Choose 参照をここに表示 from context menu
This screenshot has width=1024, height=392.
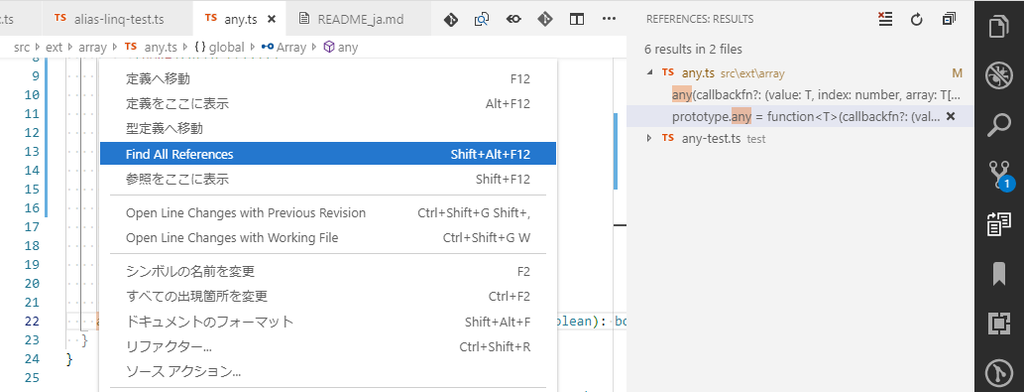(x=328, y=179)
